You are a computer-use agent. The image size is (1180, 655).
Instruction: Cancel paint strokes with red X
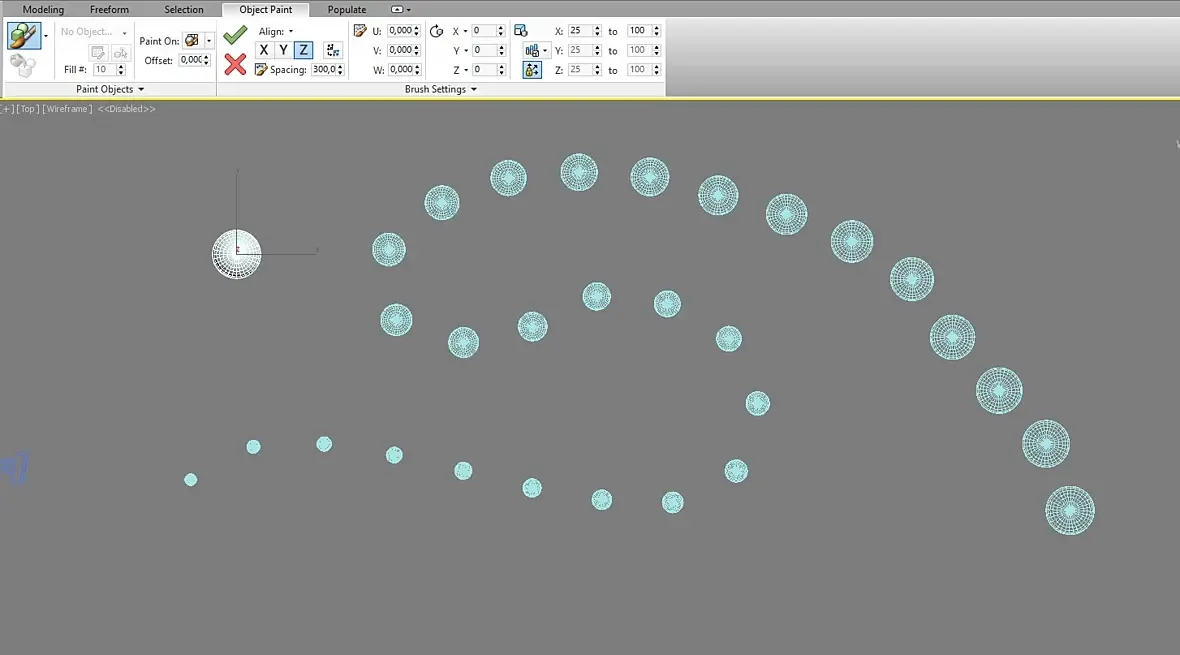(235, 64)
